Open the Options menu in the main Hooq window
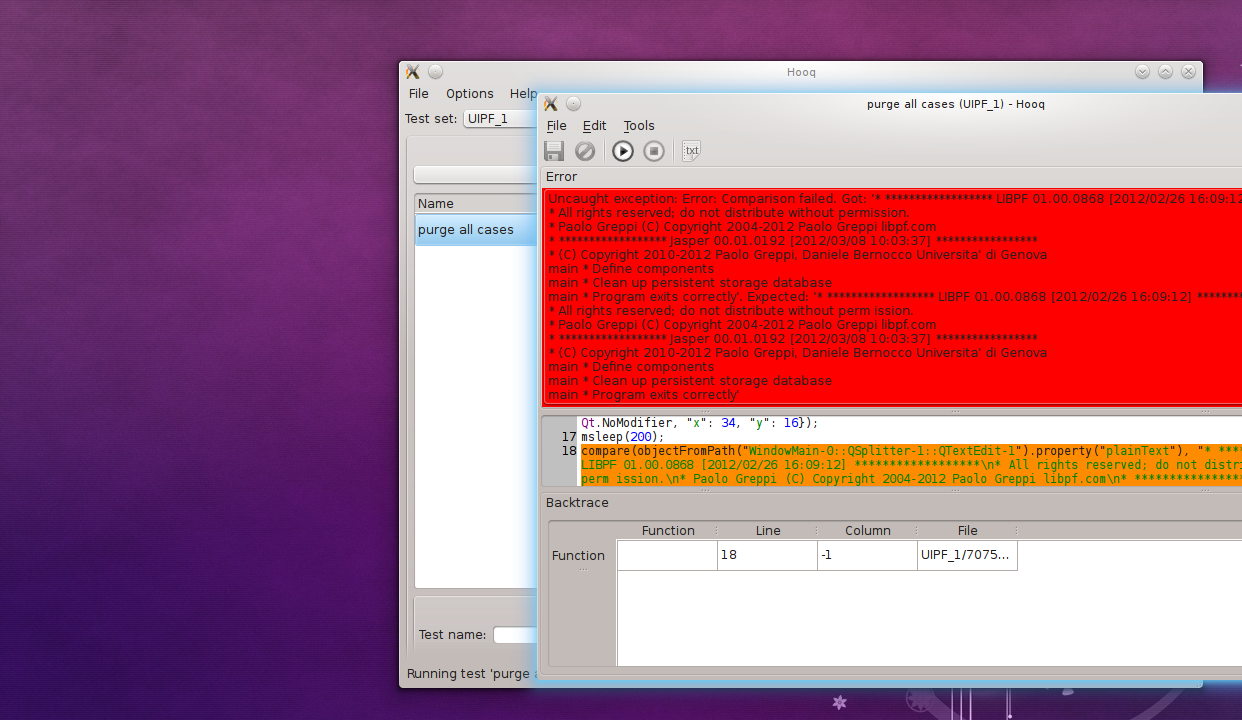The width and height of the screenshot is (1242, 720). (x=469, y=94)
